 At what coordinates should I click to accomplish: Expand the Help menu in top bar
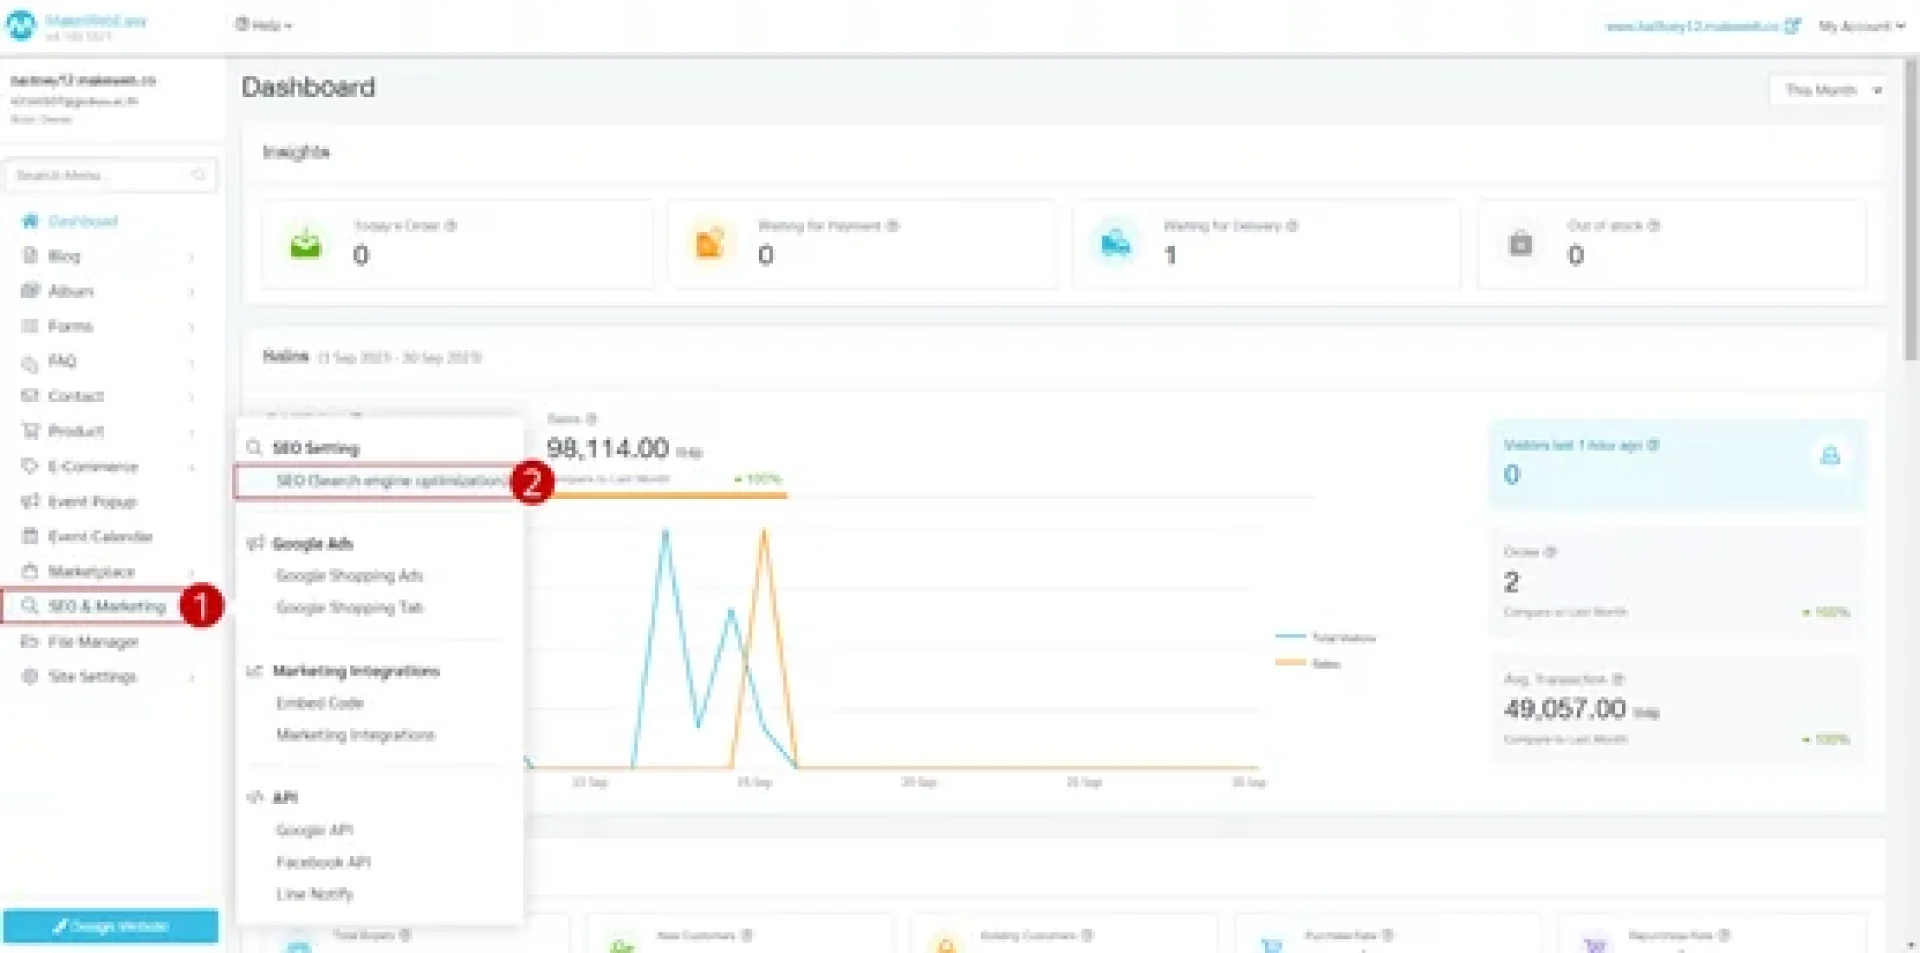[264, 25]
